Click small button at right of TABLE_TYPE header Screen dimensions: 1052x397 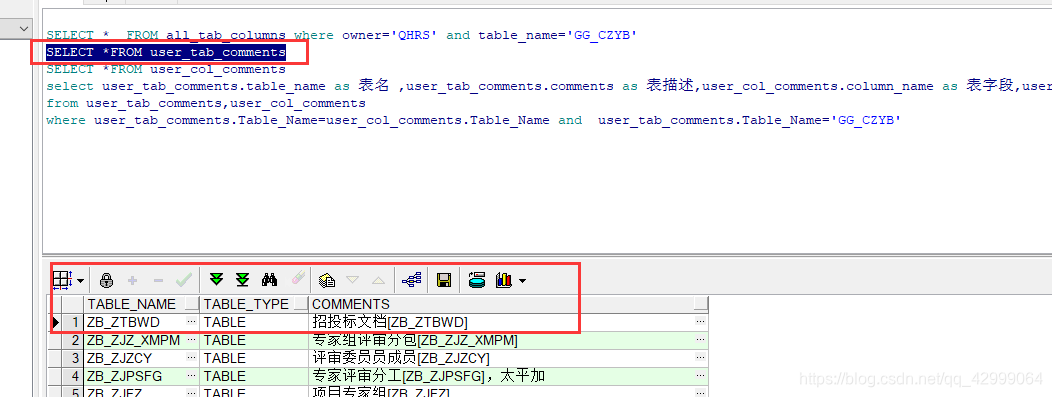click(301, 304)
